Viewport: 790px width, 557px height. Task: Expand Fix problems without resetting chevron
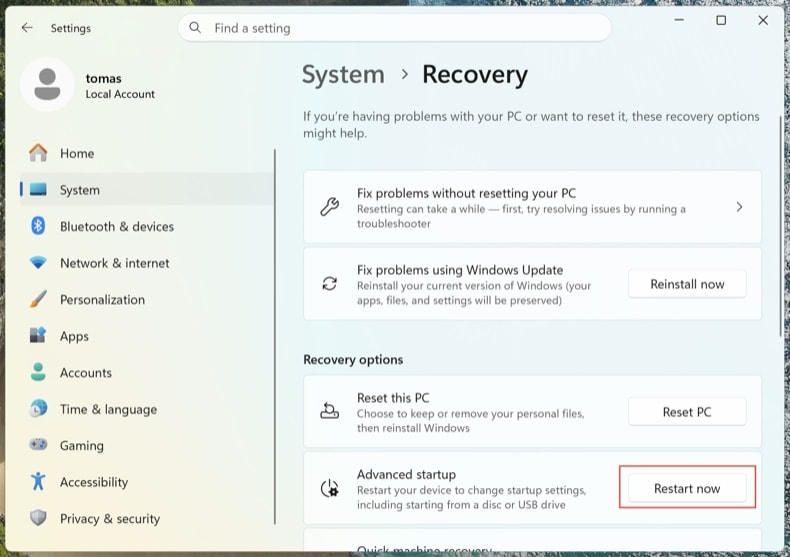click(739, 207)
